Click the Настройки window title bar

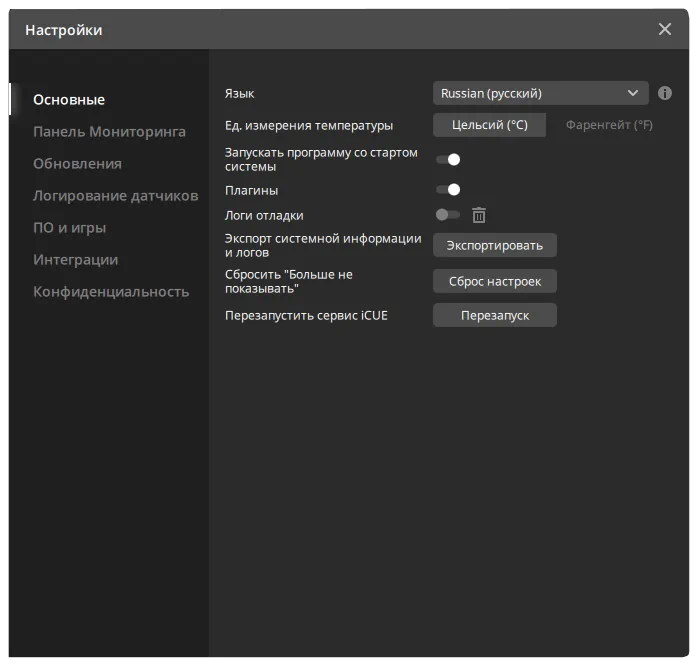point(300,30)
